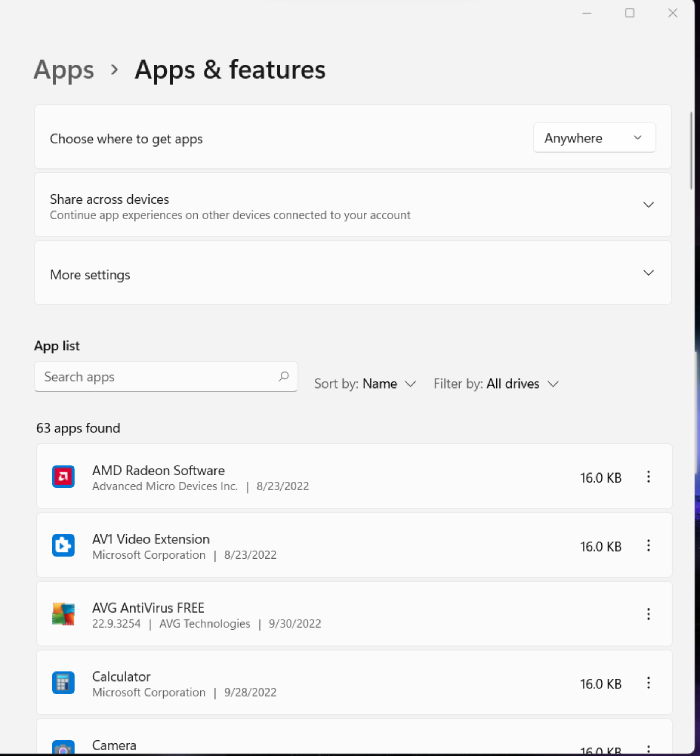Click the AMD Radeon Software app icon
Viewport: 700px width, 756px height.
pyautogui.click(x=63, y=477)
